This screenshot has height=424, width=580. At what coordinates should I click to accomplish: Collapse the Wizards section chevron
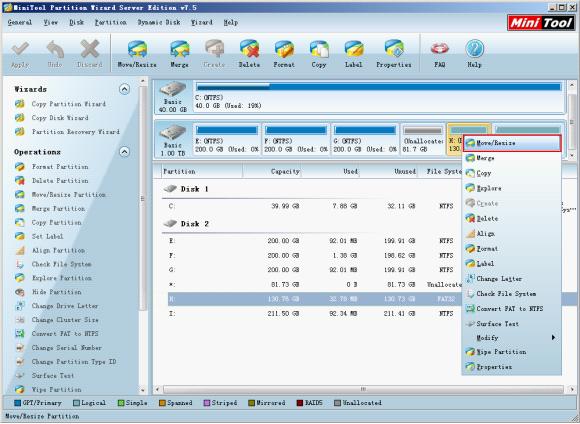click(x=125, y=89)
